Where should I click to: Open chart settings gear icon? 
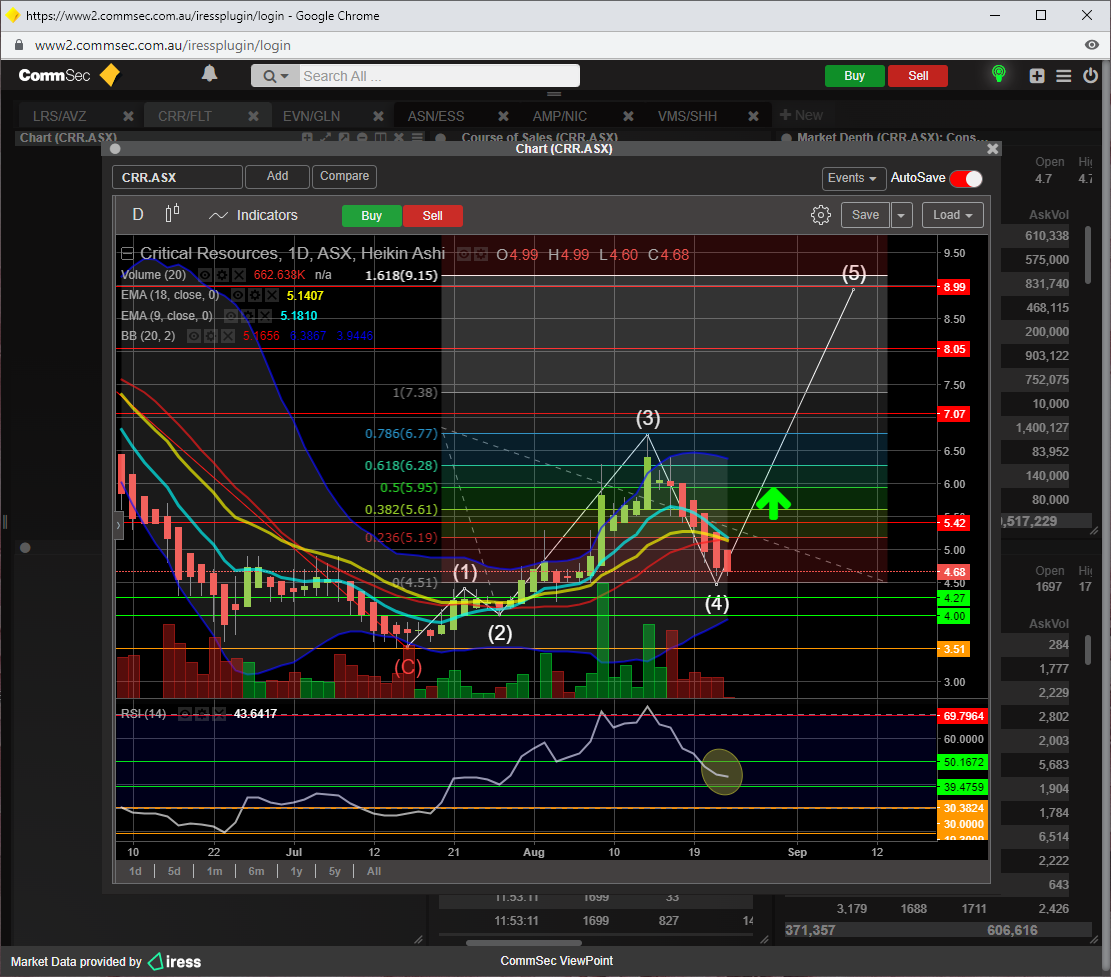[821, 215]
